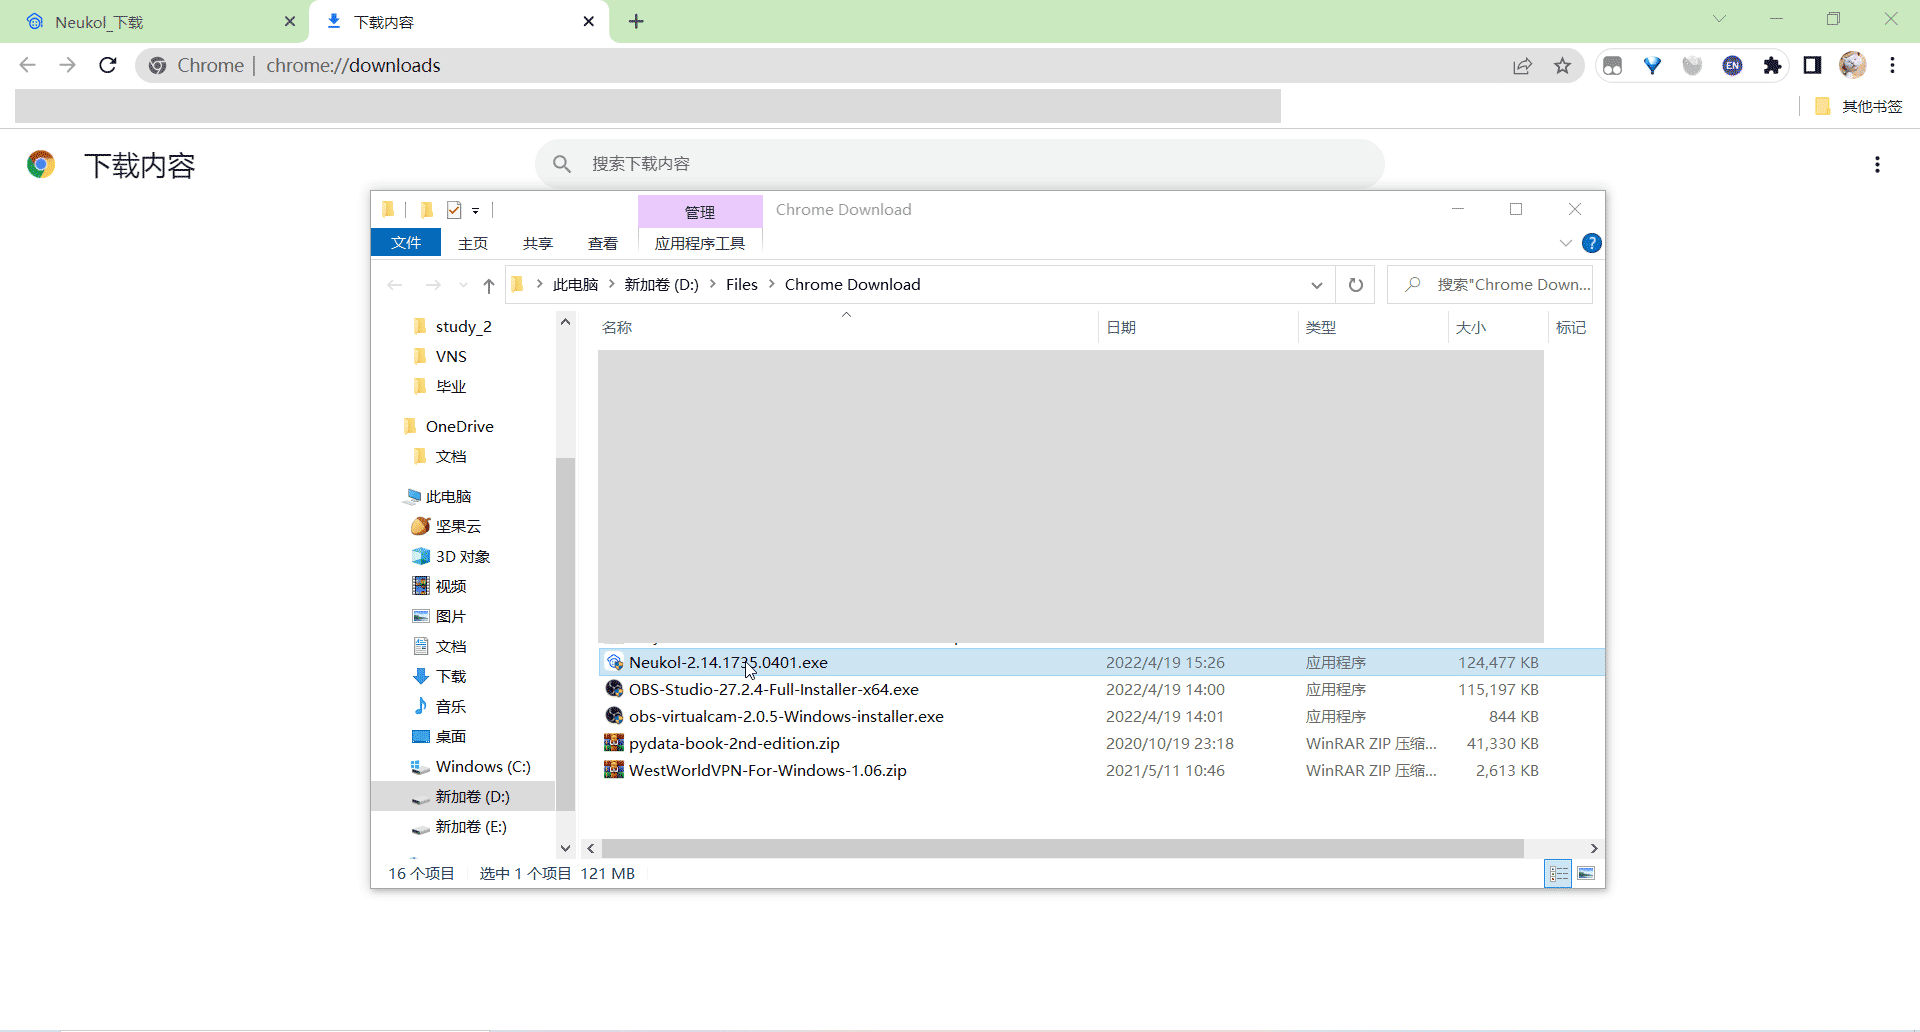The width and height of the screenshot is (1920, 1032).
Task: Click Files in the Explorer breadcrumb path
Action: click(x=742, y=284)
